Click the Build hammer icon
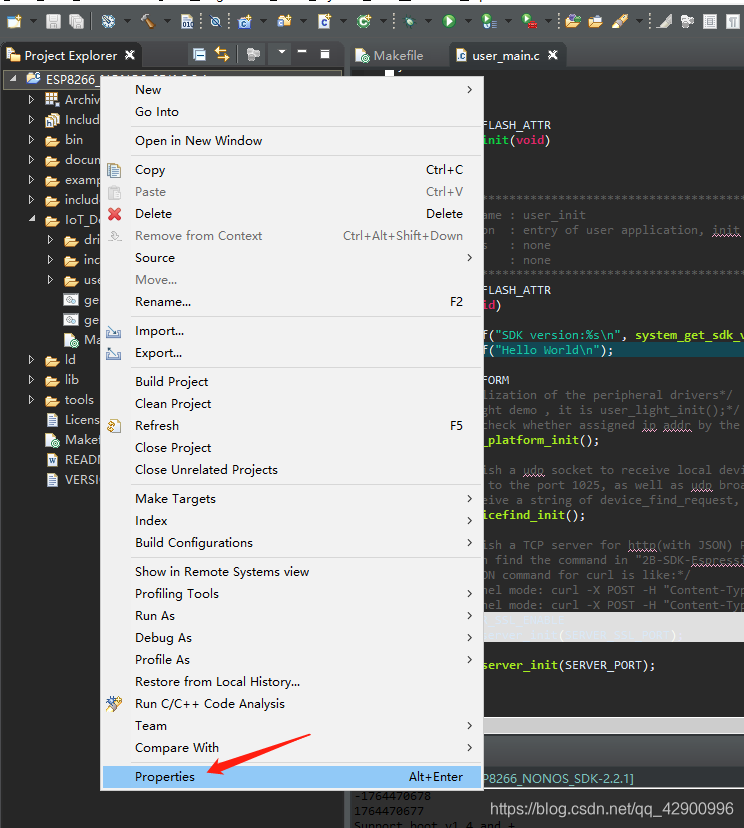The image size is (744, 828). 148,22
